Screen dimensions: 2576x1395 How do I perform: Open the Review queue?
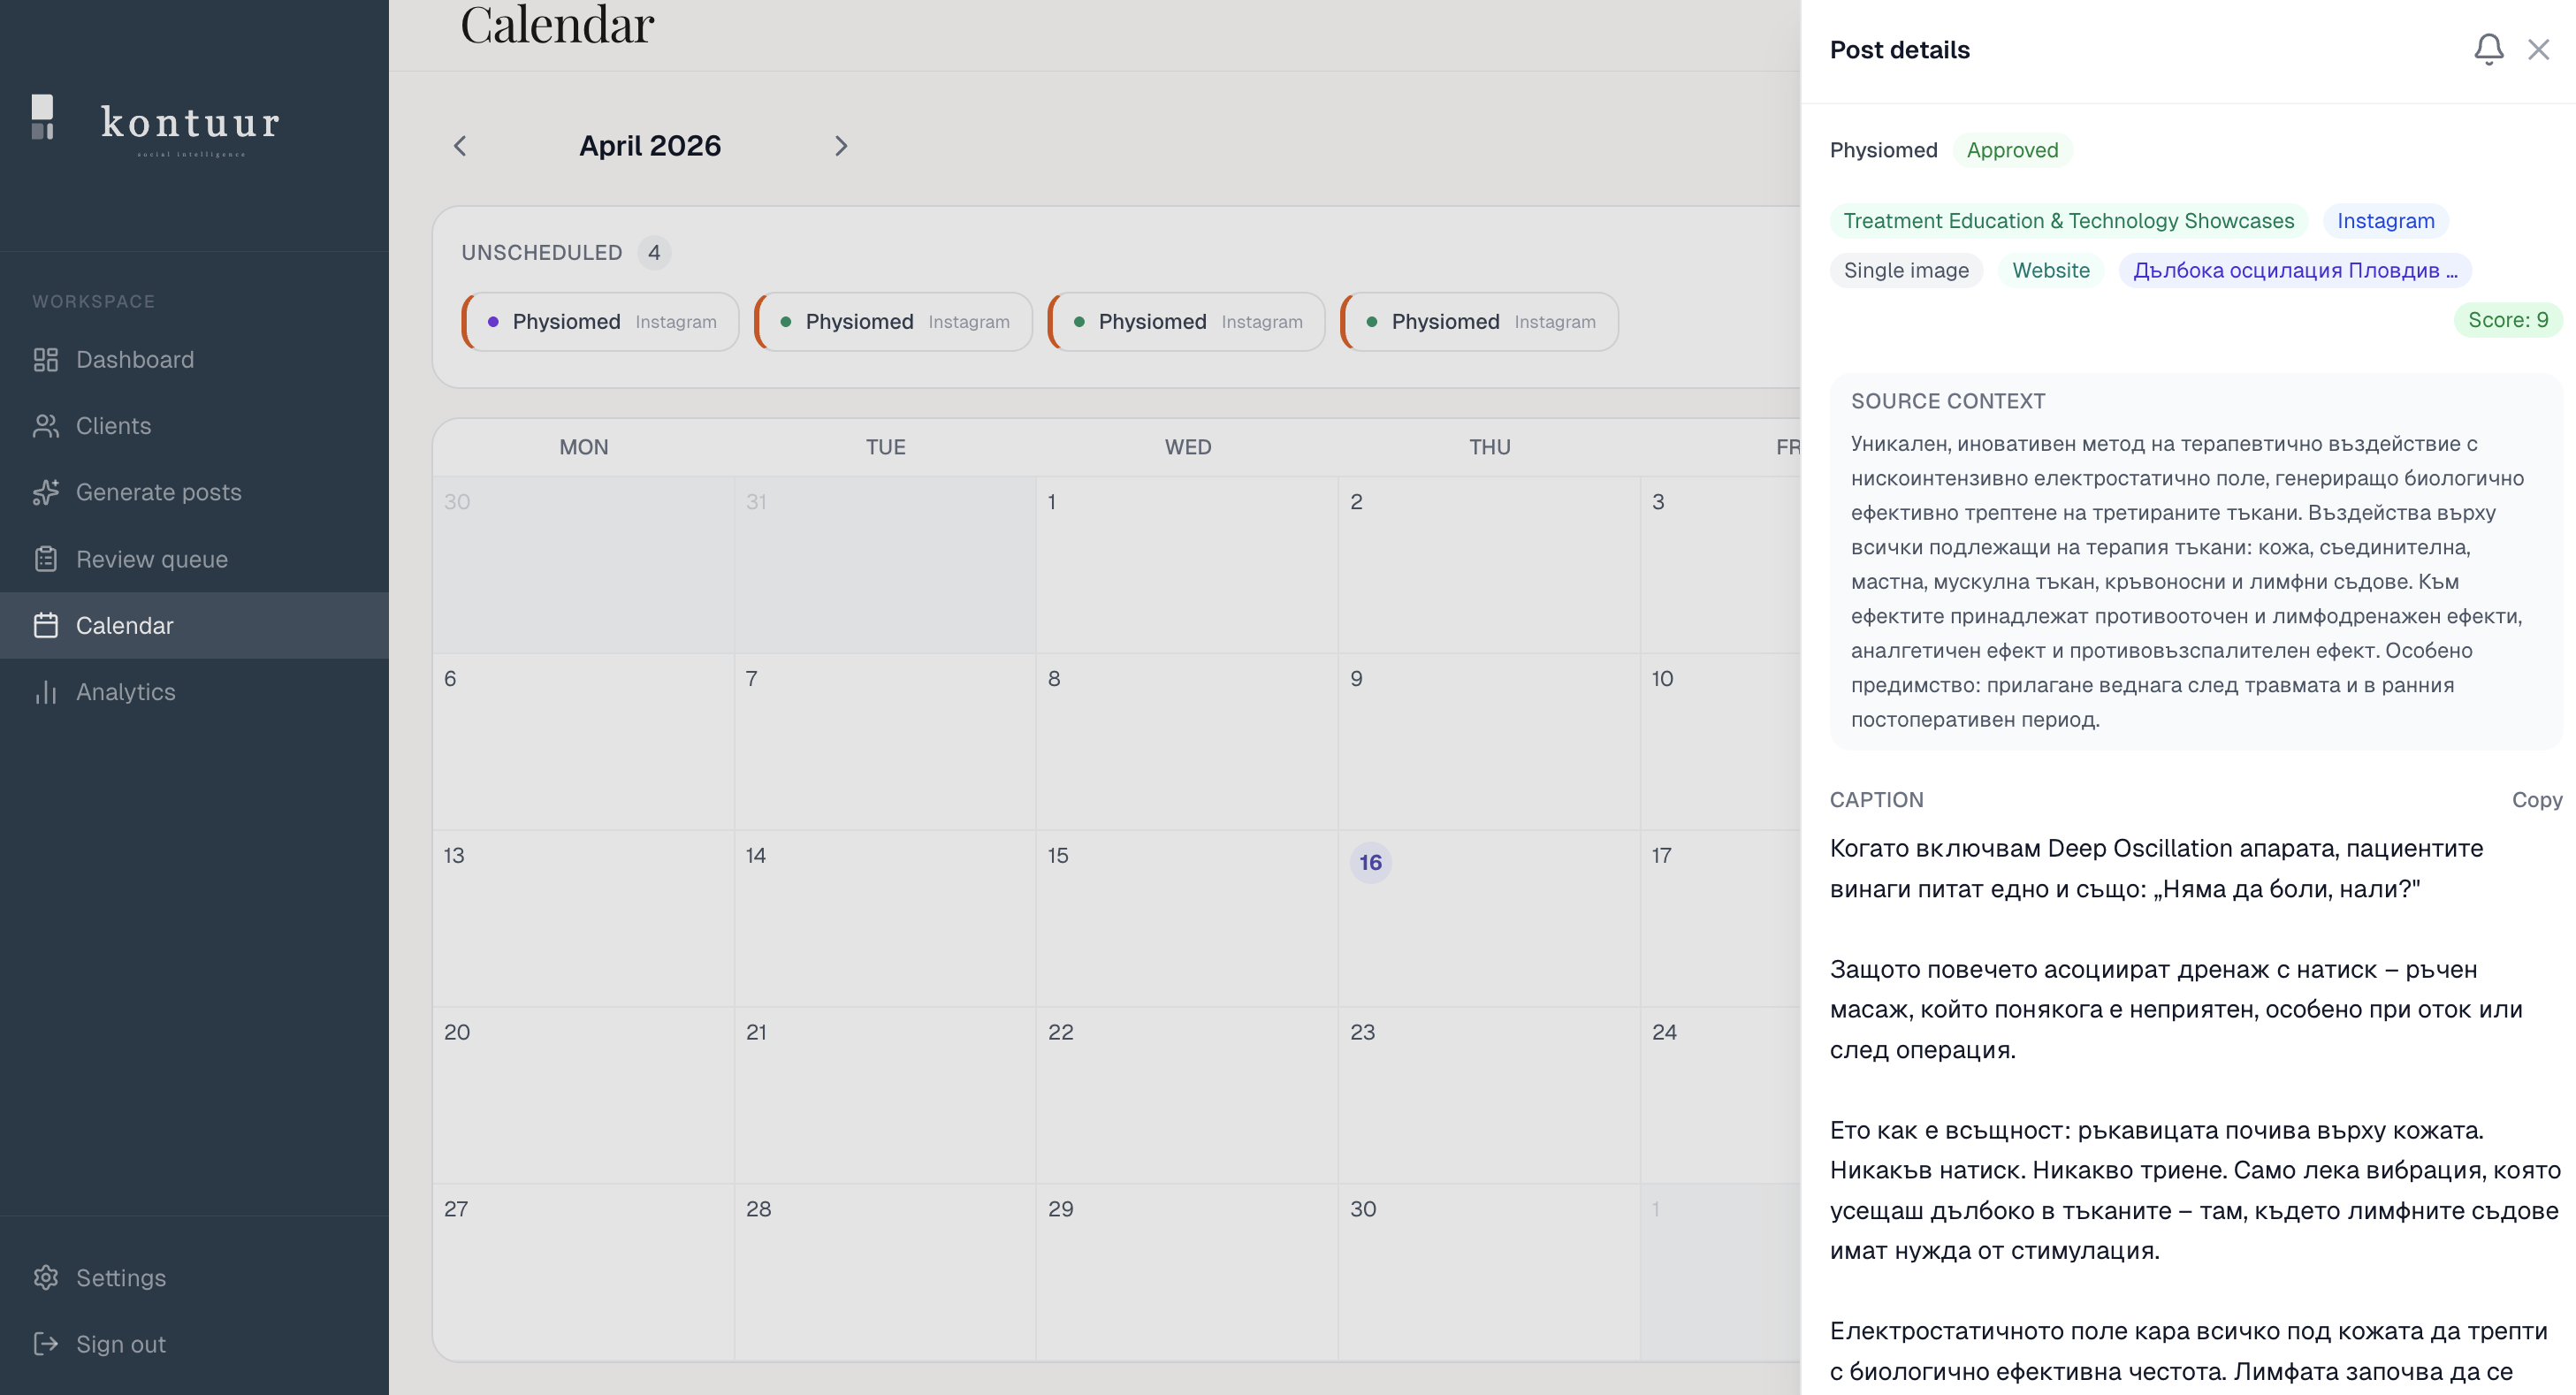click(194, 559)
